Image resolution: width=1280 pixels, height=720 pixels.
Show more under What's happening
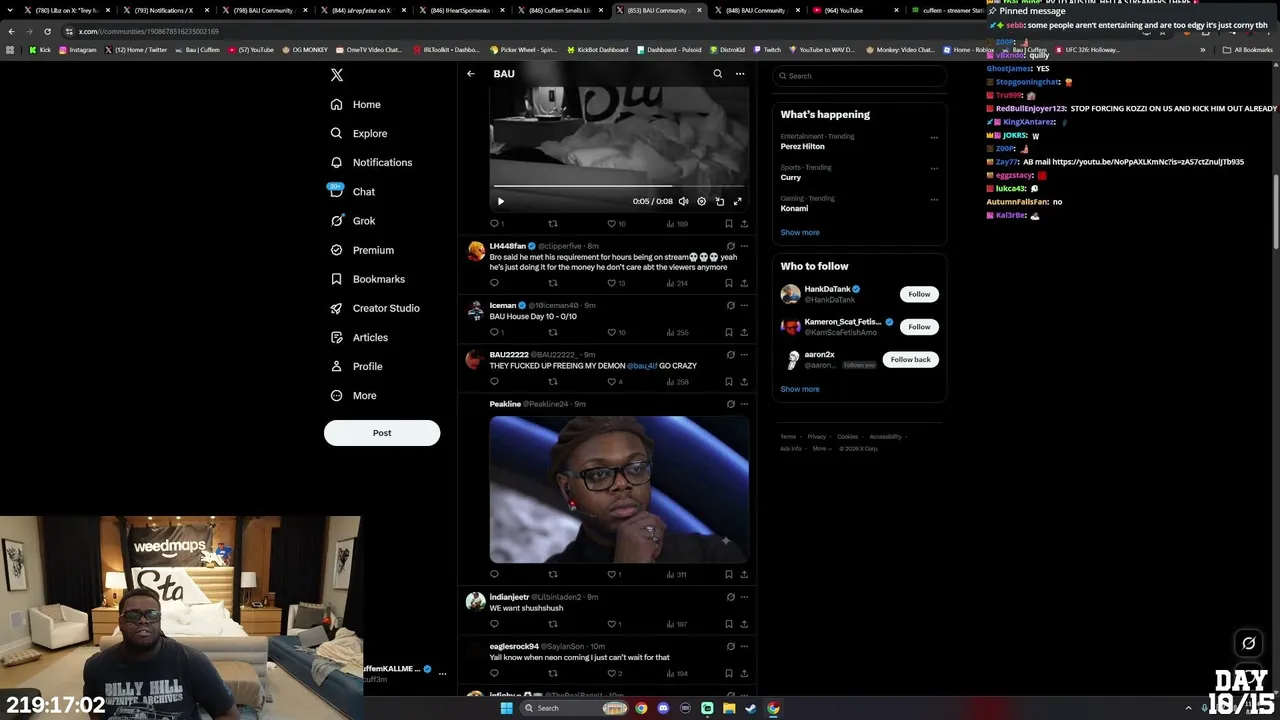(x=800, y=232)
